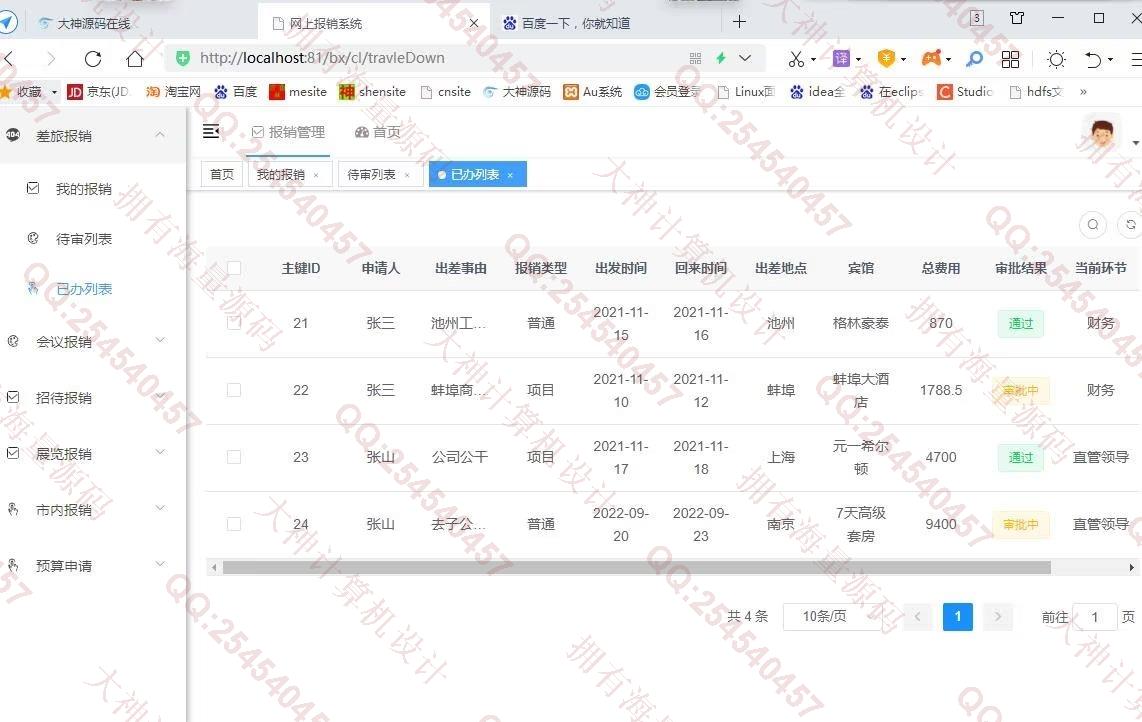
Task: Click the 首页 link in top navigation
Action: [x=378, y=132]
